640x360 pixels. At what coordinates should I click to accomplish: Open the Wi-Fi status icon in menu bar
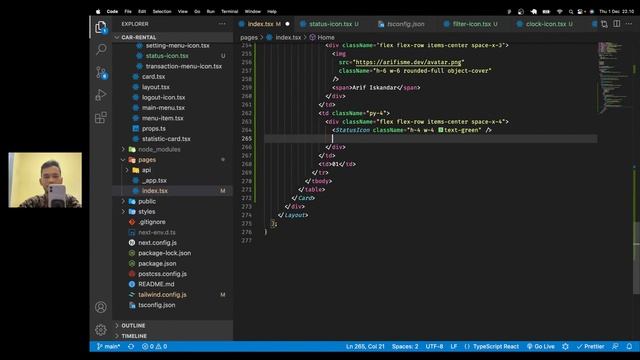click(x=560, y=11)
